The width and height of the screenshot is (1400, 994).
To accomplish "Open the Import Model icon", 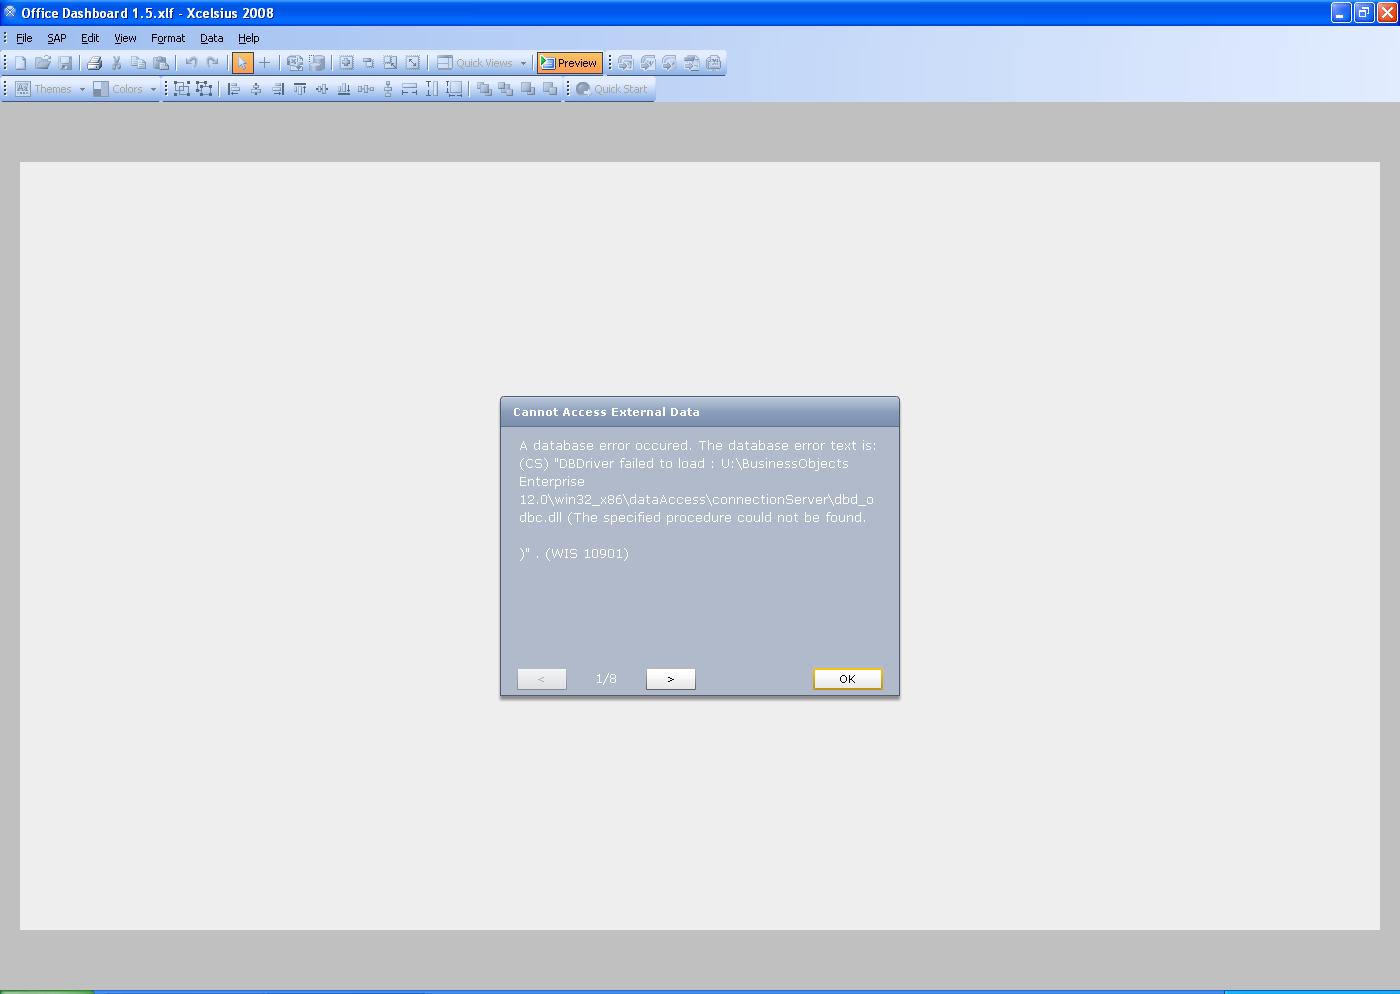I will 294,62.
